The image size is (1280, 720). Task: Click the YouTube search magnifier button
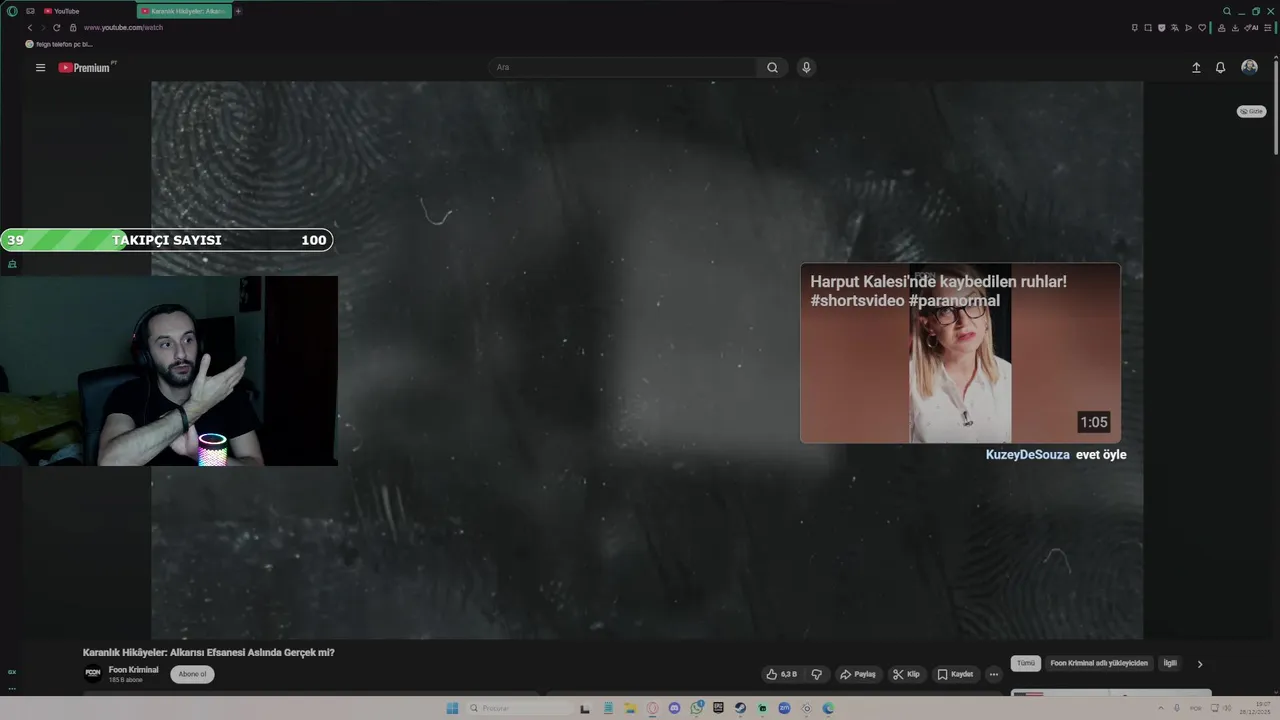pos(772,67)
